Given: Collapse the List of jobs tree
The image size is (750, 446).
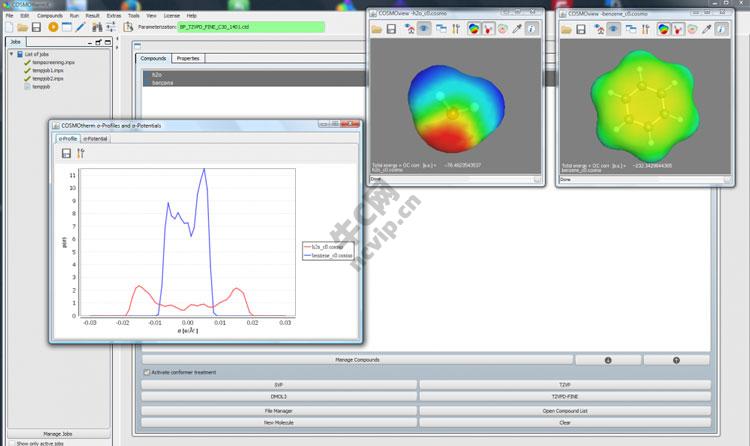Looking at the screenshot, I should 11,54.
